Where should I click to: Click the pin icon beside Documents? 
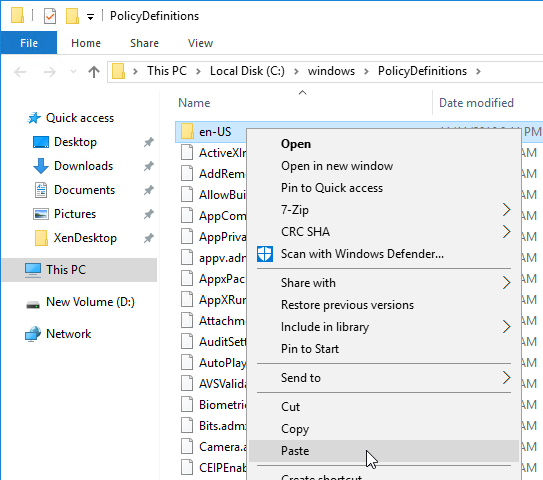point(149,190)
